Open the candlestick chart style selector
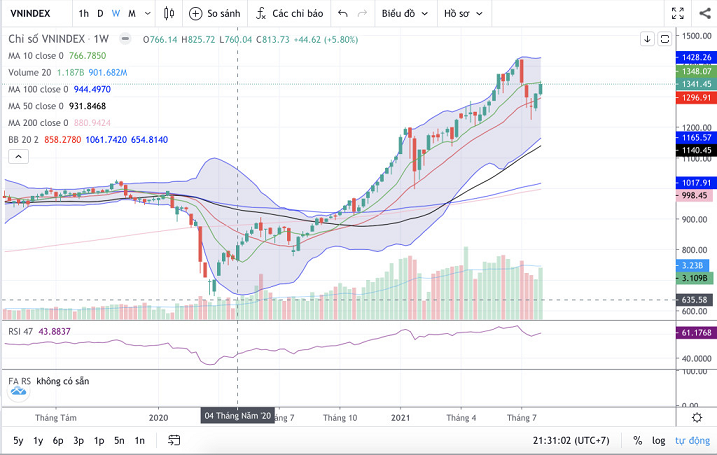This screenshot has width=717, height=455. (168, 13)
